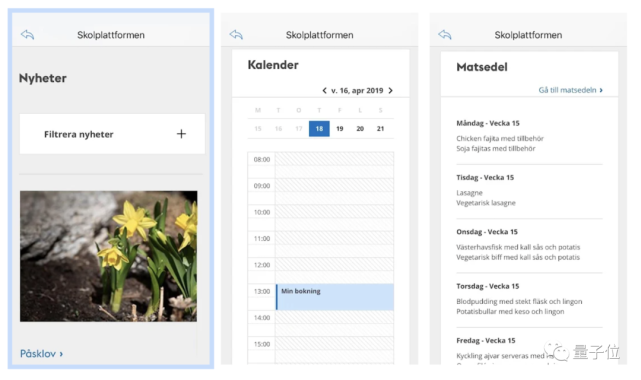Click v. 16, apr 2019 week label
The image size is (641, 380).
point(357,90)
